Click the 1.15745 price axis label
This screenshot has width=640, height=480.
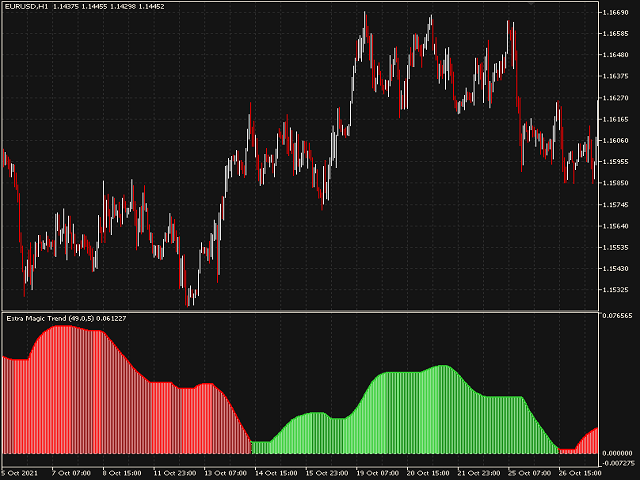point(616,204)
